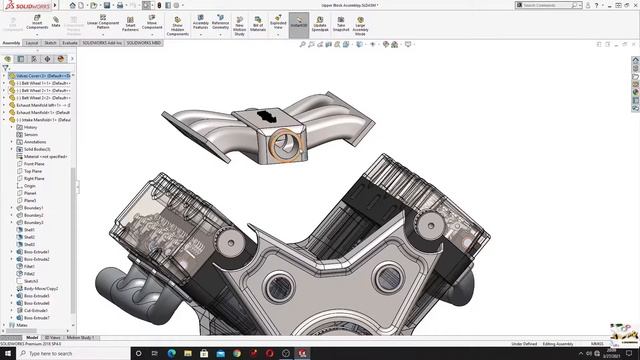Open the Motion Study 1 tab
This screenshot has height=360, width=640.
(80, 338)
